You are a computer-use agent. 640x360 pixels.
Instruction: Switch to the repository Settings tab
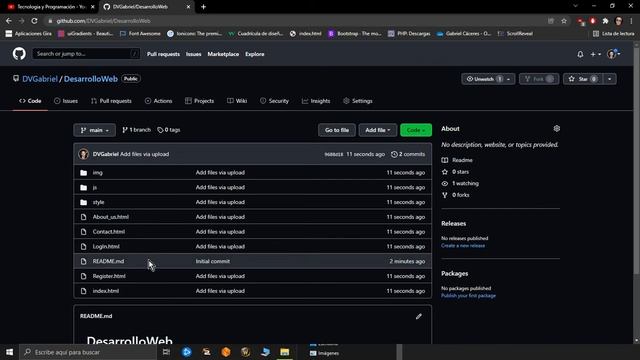pos(358,101)
